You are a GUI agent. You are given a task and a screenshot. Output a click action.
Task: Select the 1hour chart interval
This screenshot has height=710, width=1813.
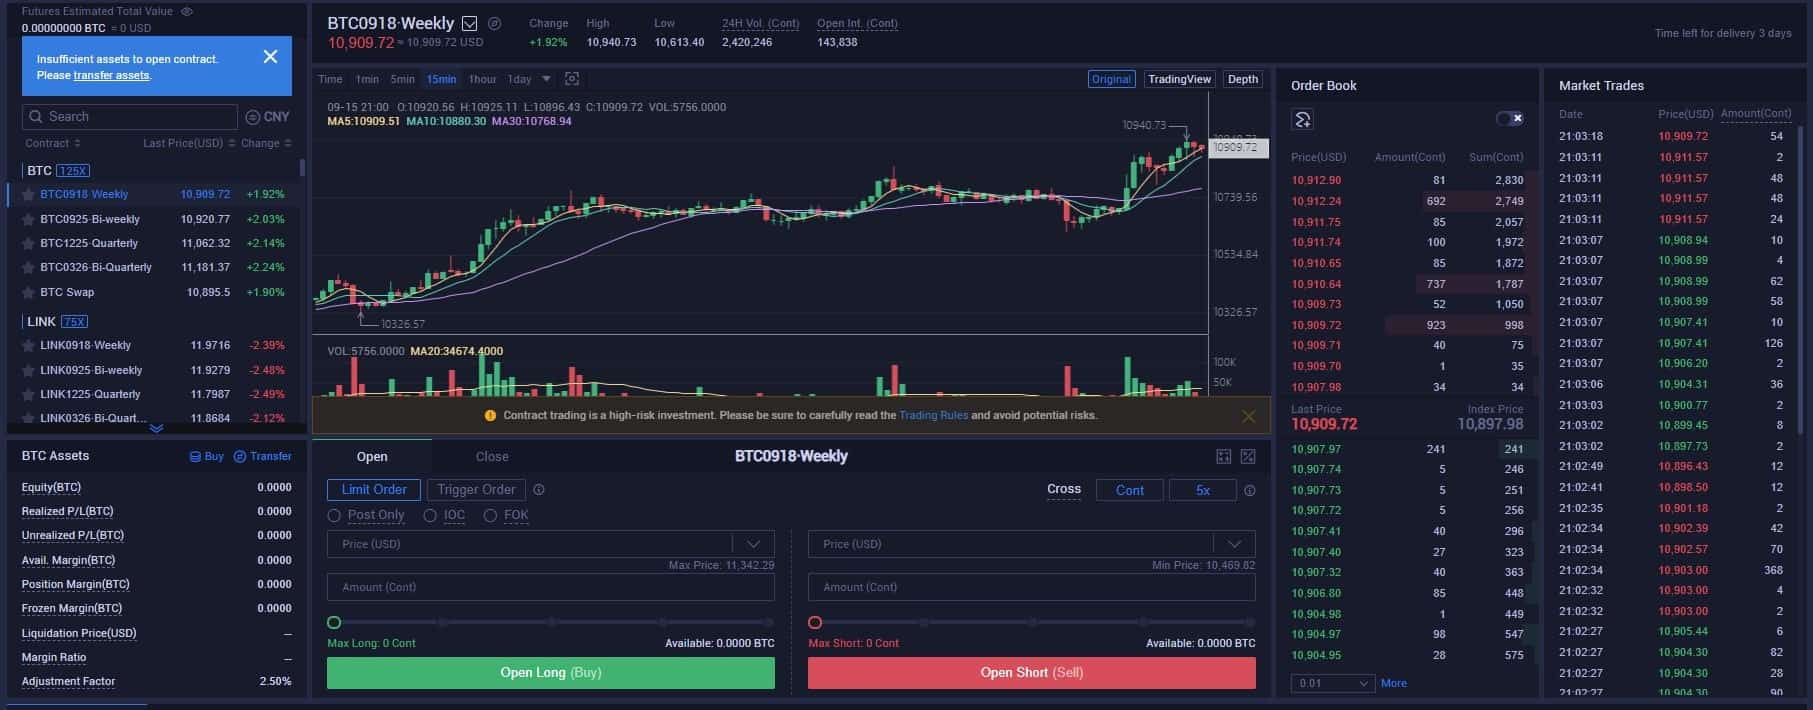click(482, 79)
